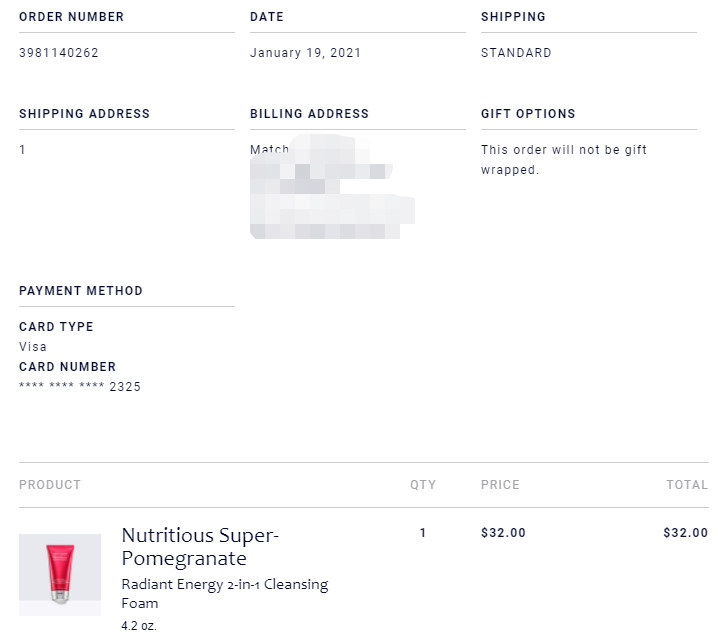Click the STANDARD shipping value
Screen dimensions: 718x643
(x=516, y=53)
